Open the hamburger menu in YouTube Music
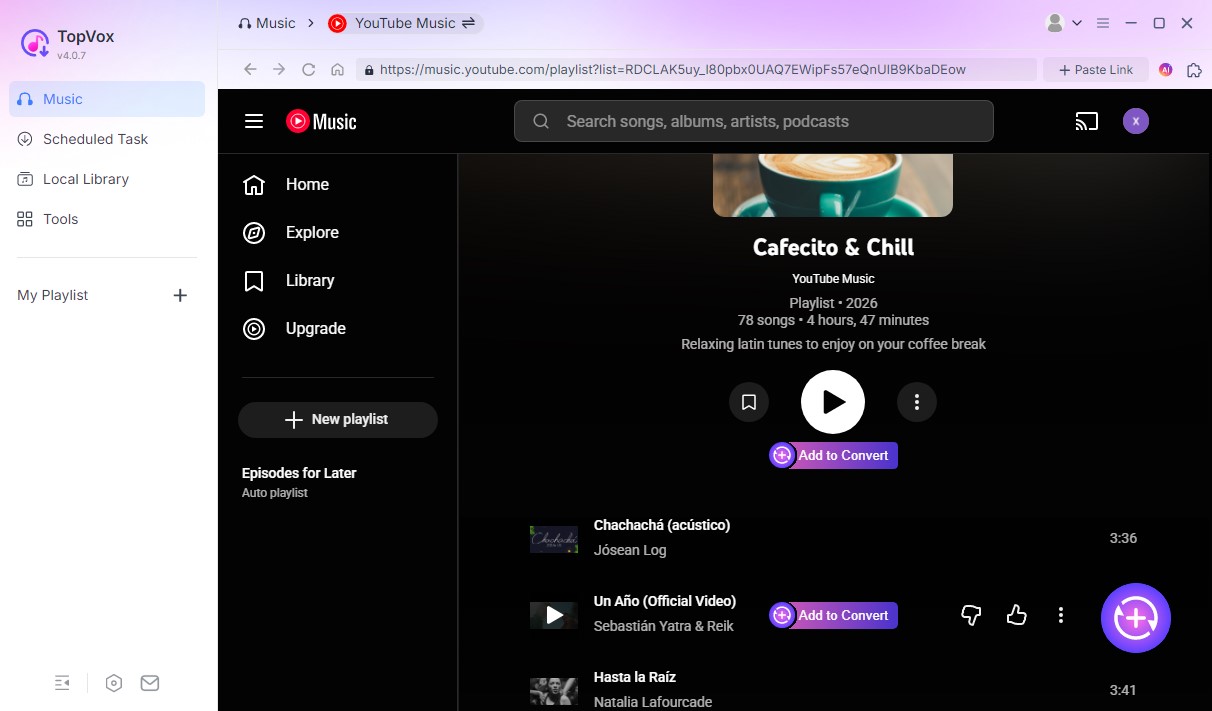The width and height of the screenshot is (1212, 711). coord(254,120)
